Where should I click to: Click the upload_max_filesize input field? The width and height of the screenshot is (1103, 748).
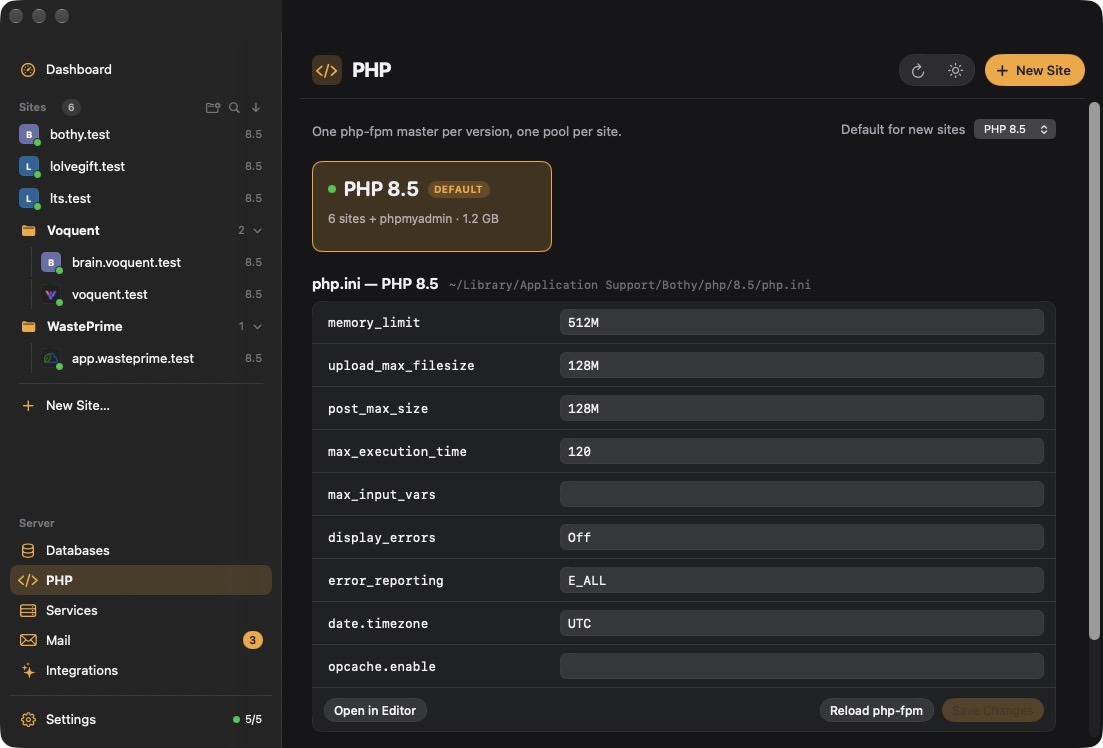(802, 365)
